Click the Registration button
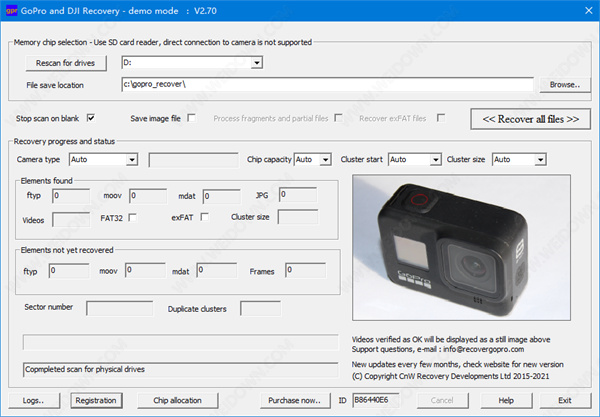The width and height of the screenshot is (600, 417). click(97, 400)
